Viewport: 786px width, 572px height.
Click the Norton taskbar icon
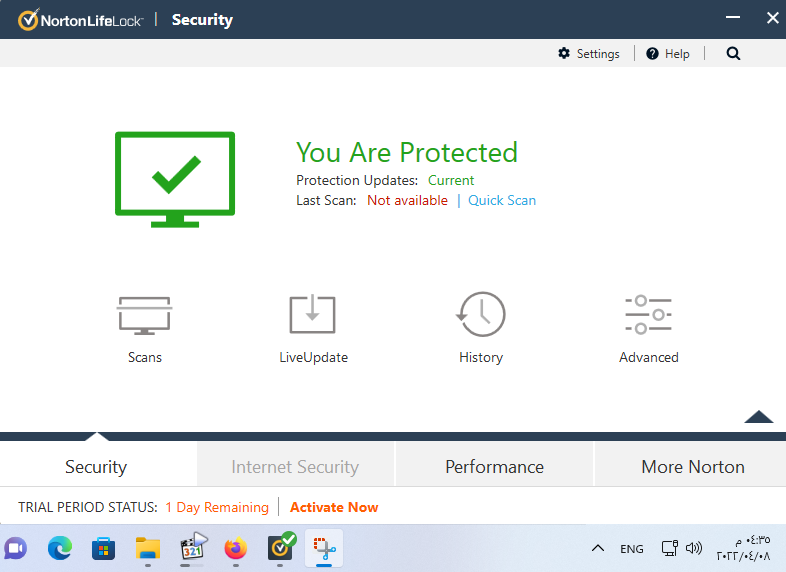tap(281, 547)
